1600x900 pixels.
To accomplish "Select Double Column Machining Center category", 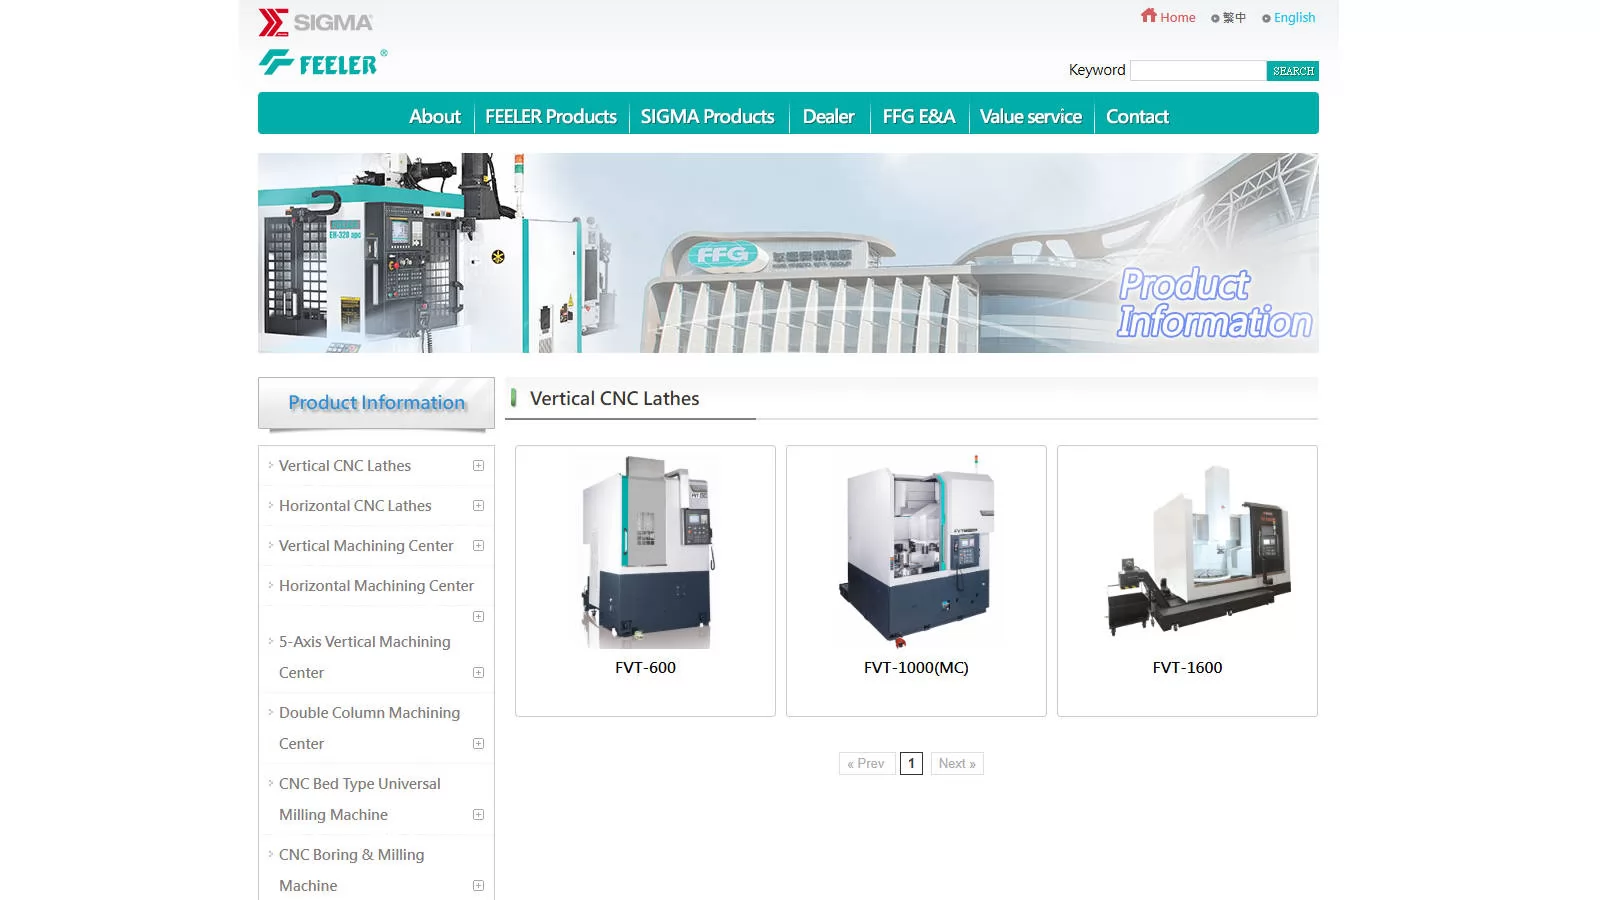I will pyautogui.click(x=370, y=728).
